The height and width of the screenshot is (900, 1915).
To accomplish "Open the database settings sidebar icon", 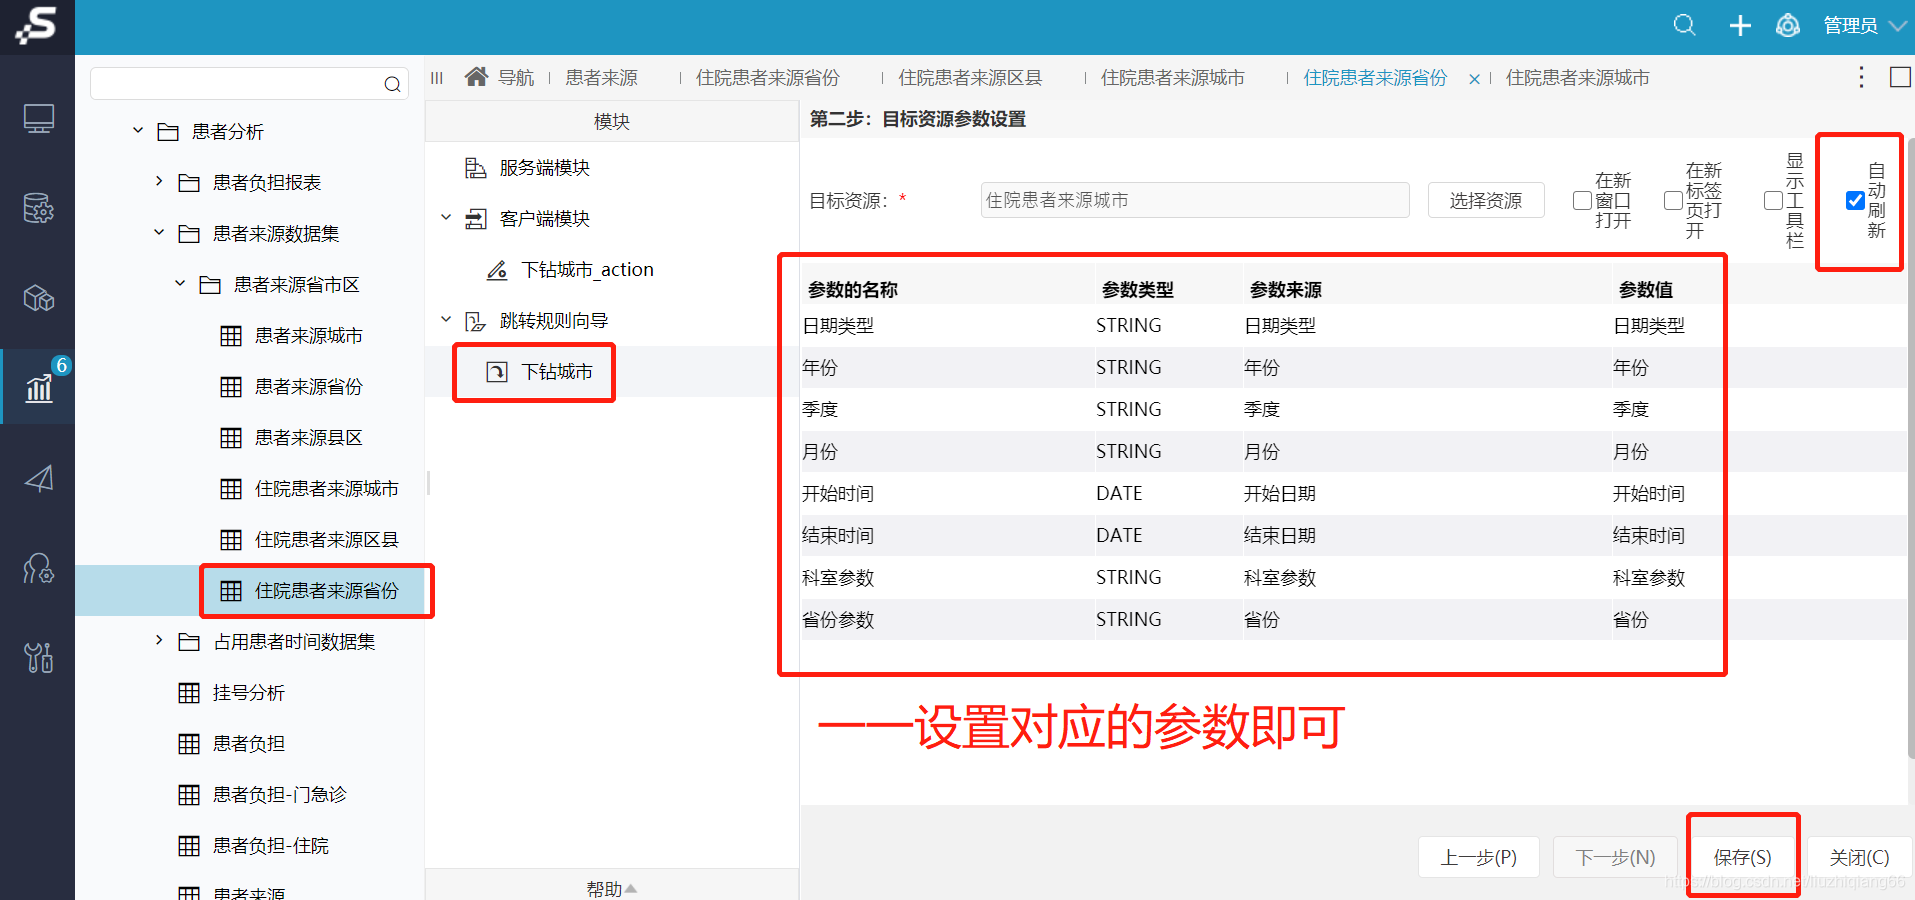I will pos(38,208).
